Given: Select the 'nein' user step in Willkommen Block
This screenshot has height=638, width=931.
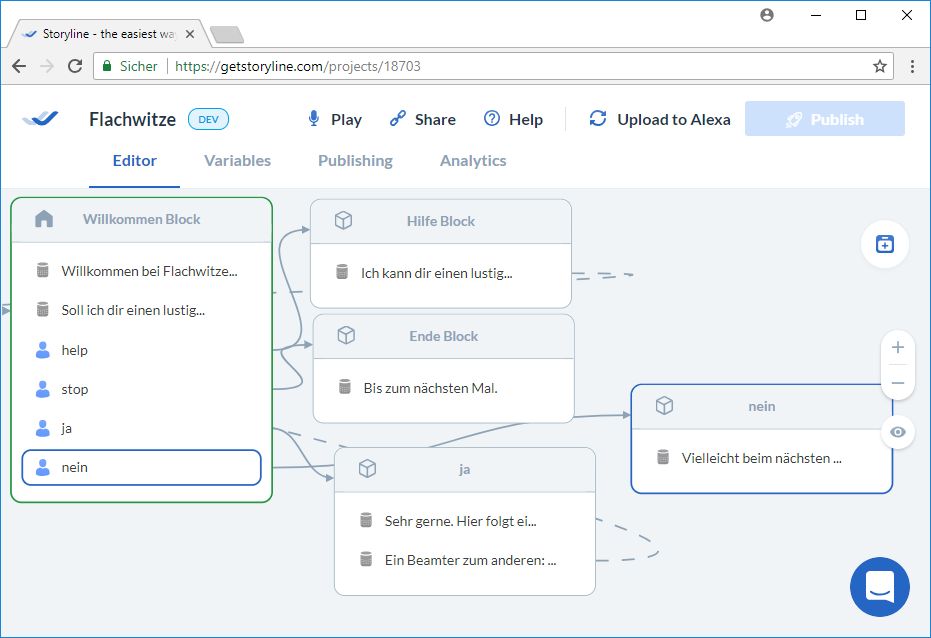Looking at the screenshot, I should [141, 467].
